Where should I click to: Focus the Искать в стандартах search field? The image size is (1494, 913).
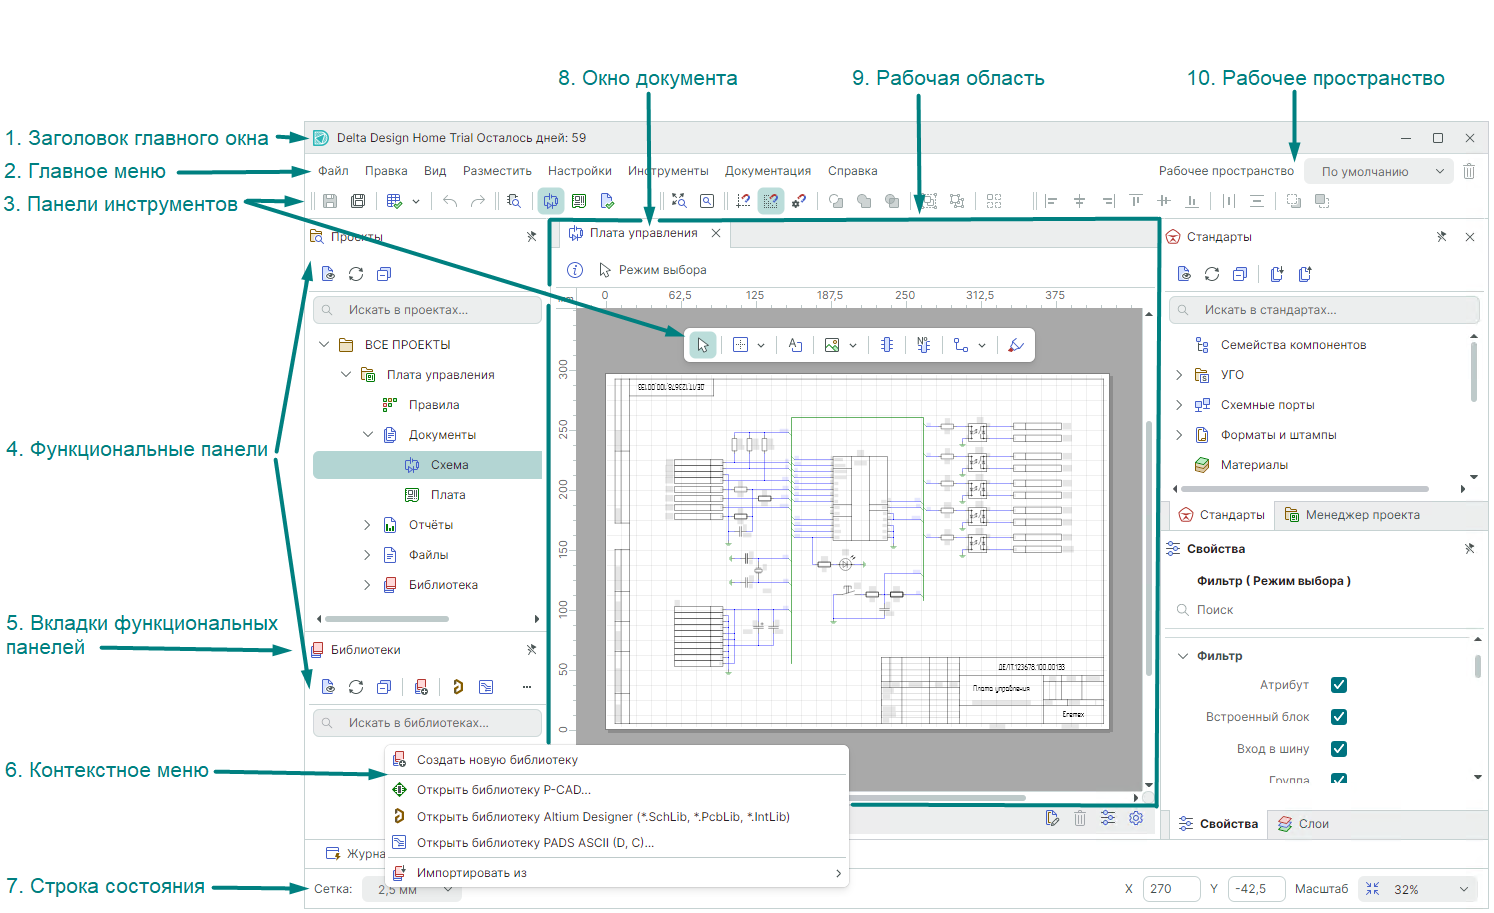tap(1324, 310)
